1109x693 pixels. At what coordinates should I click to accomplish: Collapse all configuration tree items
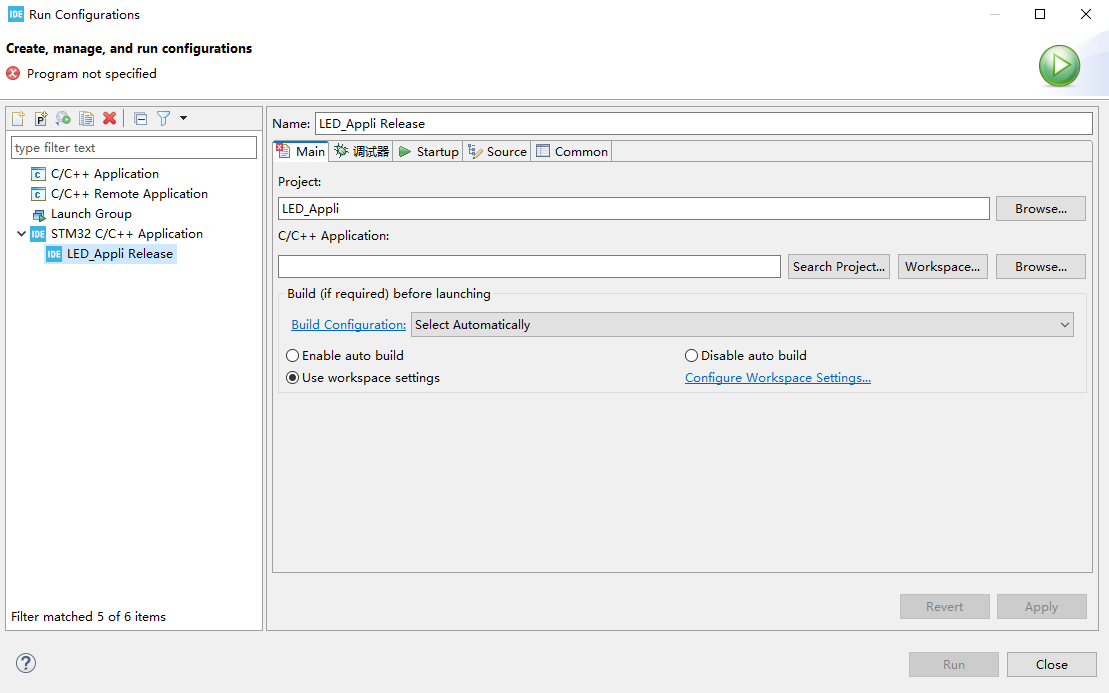[141, 119]
